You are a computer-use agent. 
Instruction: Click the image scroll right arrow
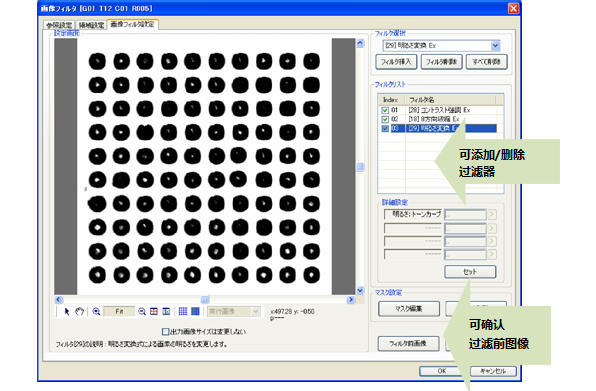tap(351, 300)
